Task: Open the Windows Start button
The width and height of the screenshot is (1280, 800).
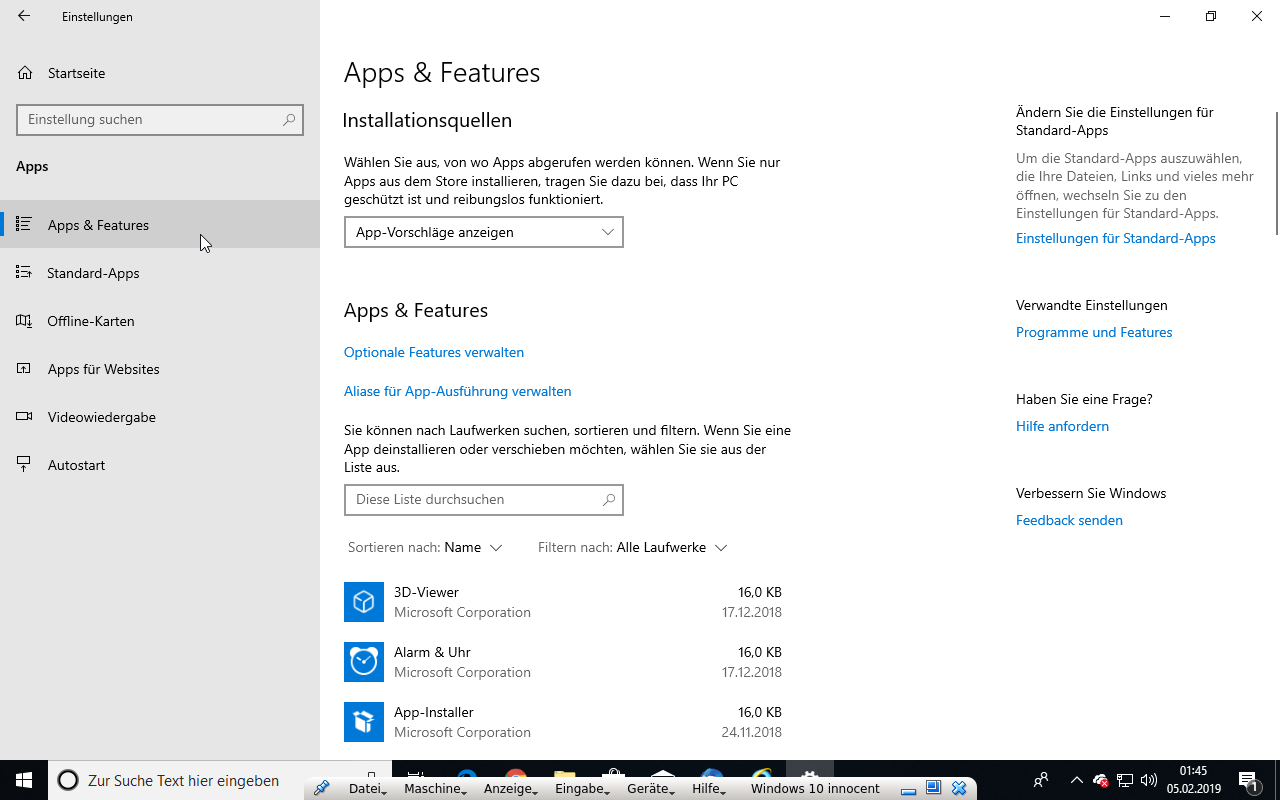Action: click(24, 780)
